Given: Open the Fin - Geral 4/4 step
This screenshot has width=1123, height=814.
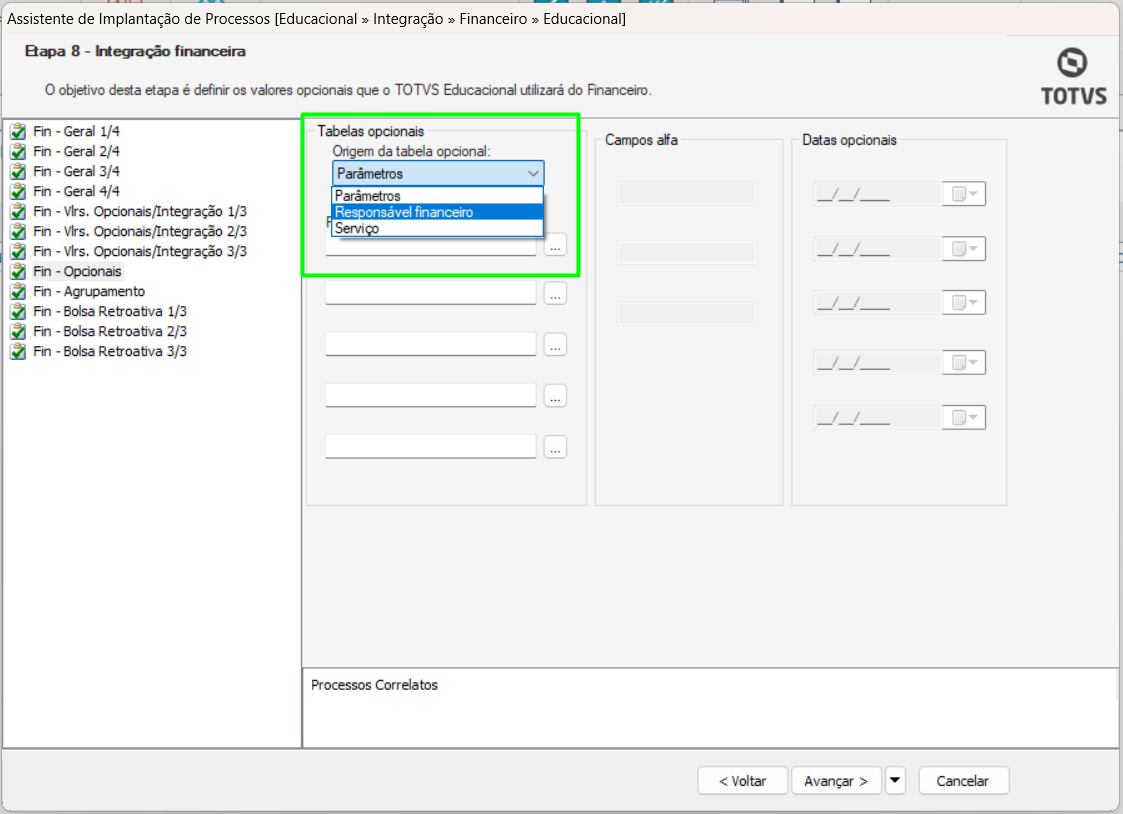Looking at the screenshot, I should (77, 191).
